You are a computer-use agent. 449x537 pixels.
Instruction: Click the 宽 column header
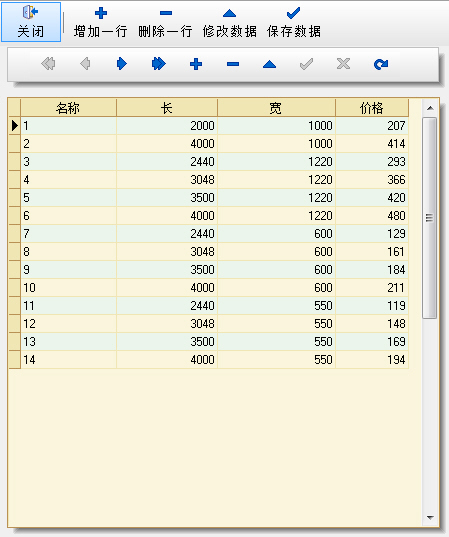pos(276,108)
